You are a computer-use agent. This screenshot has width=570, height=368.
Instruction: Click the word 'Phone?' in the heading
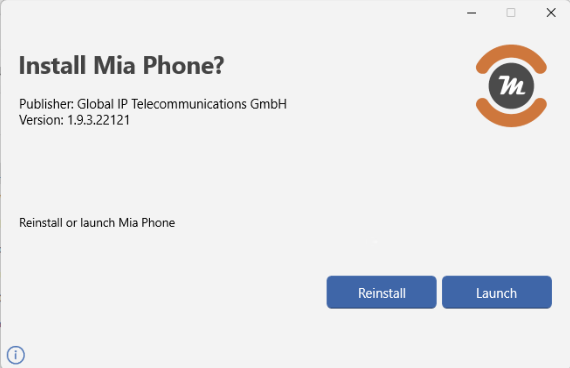(183, 65)
